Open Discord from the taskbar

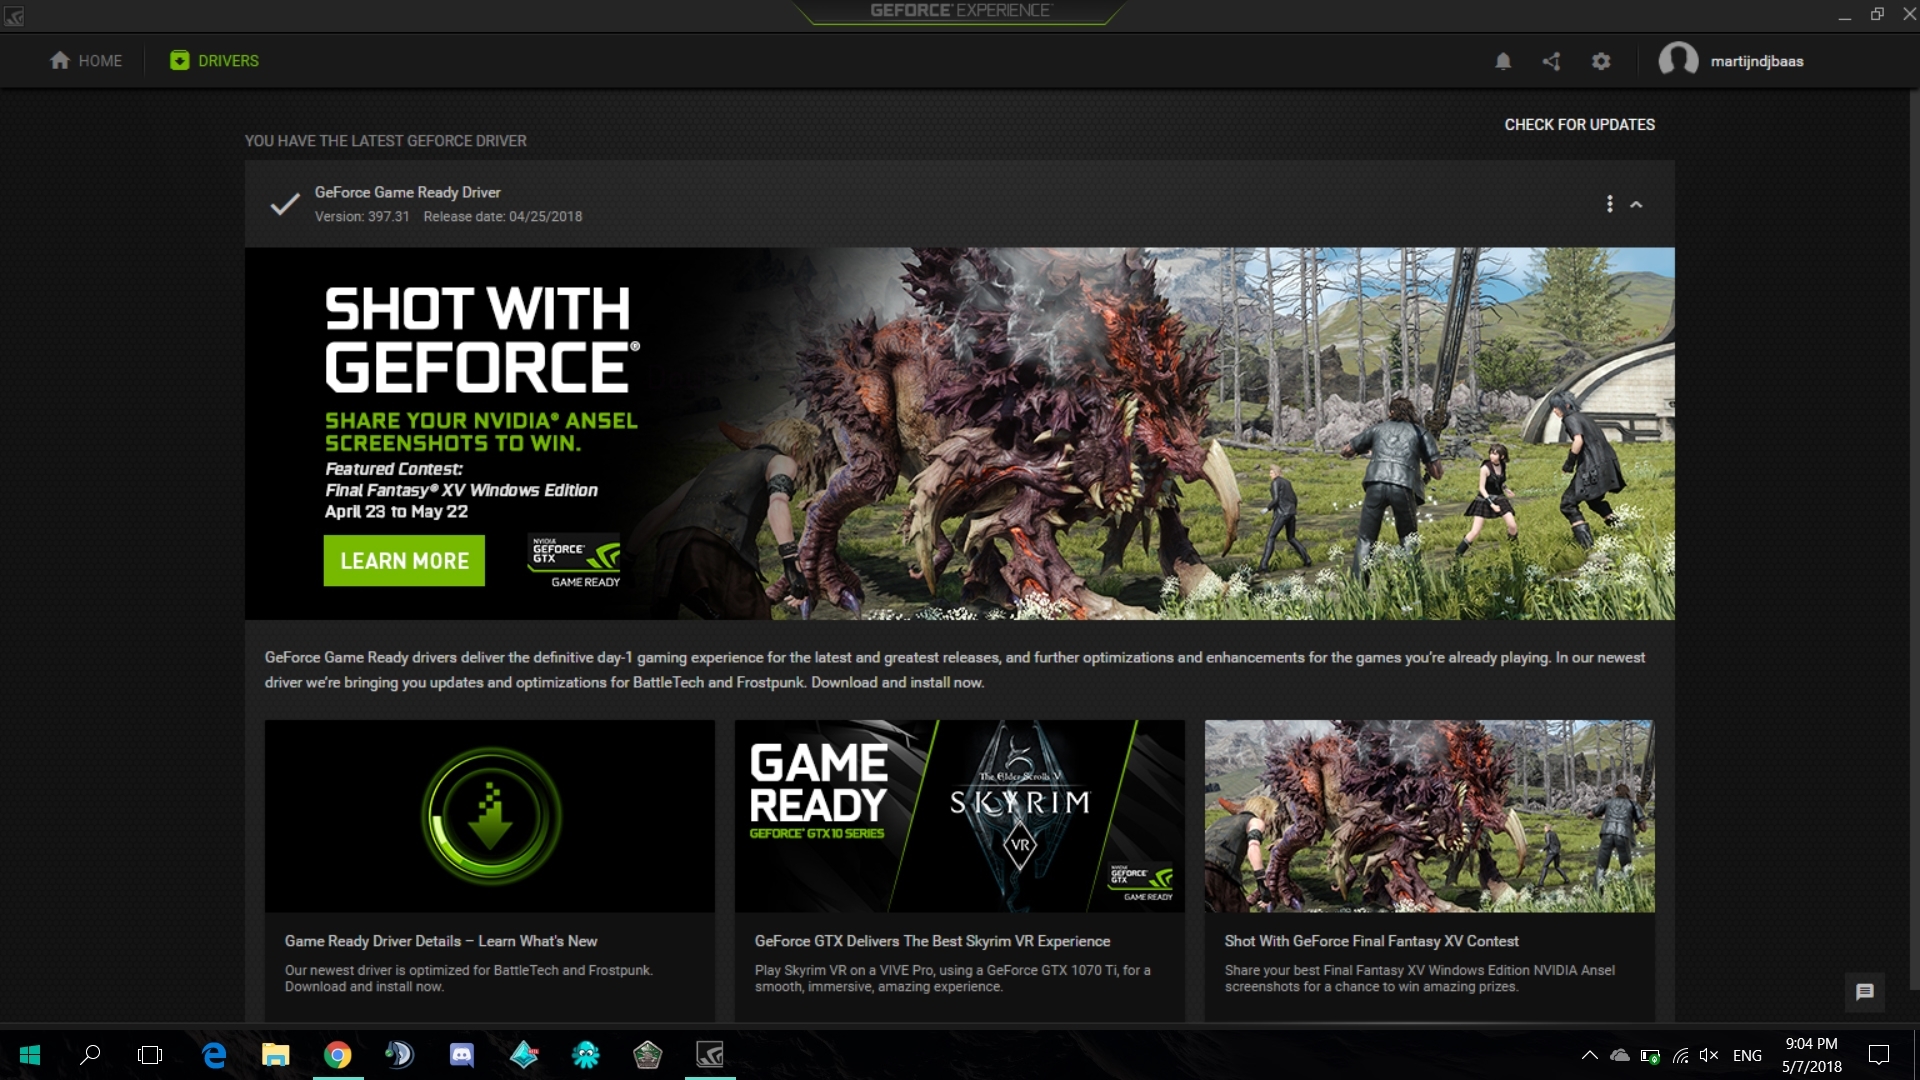click(461, 1054)
